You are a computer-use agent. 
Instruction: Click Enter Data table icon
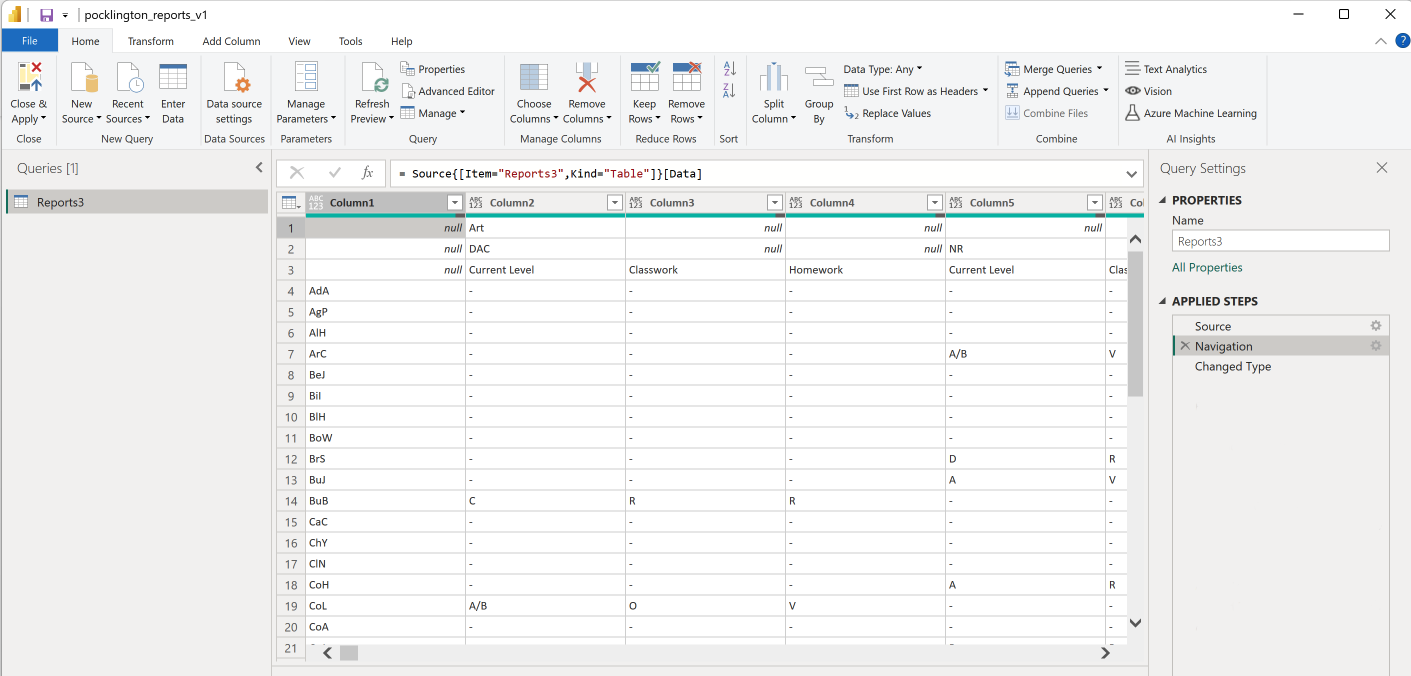click(173, 78)
